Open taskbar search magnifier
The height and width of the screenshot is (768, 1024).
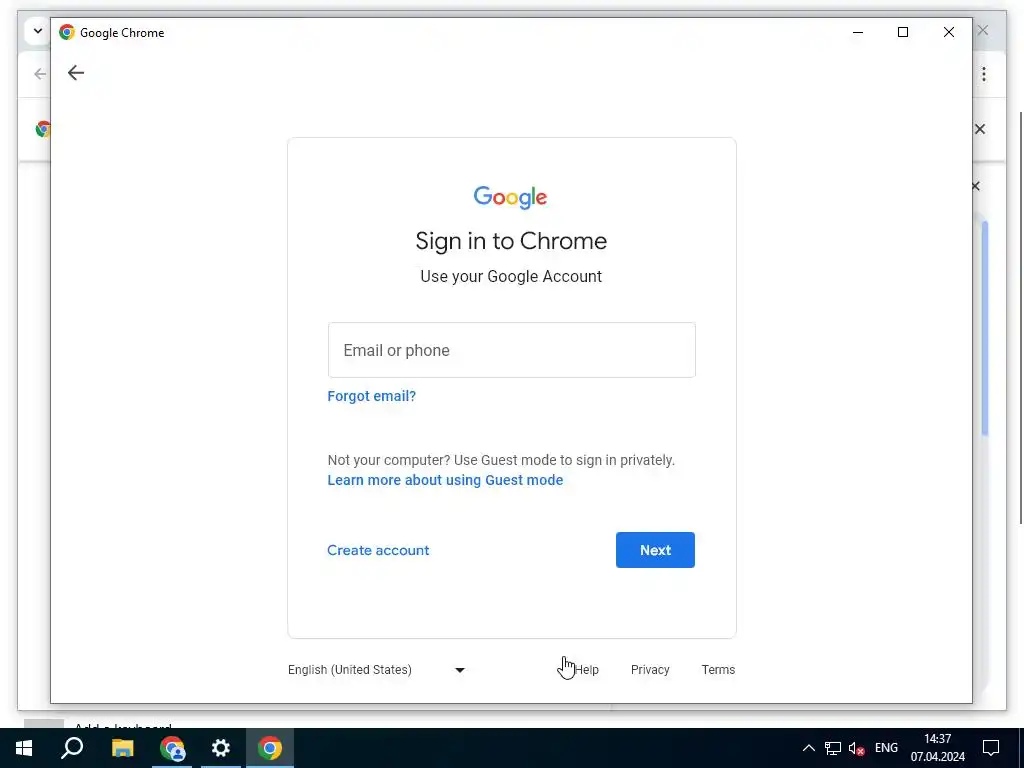point(72,748)
